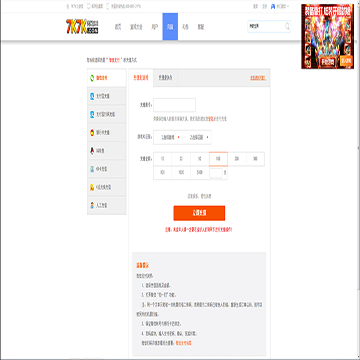Open the game catalog nav item

coord(136,27)
